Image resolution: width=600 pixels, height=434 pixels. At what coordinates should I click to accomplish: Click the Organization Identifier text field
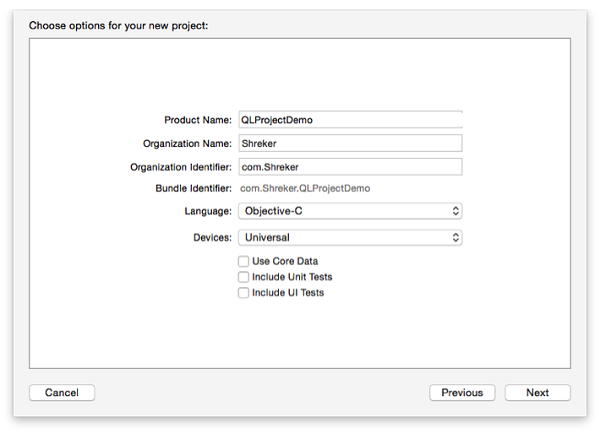(350, 167)
